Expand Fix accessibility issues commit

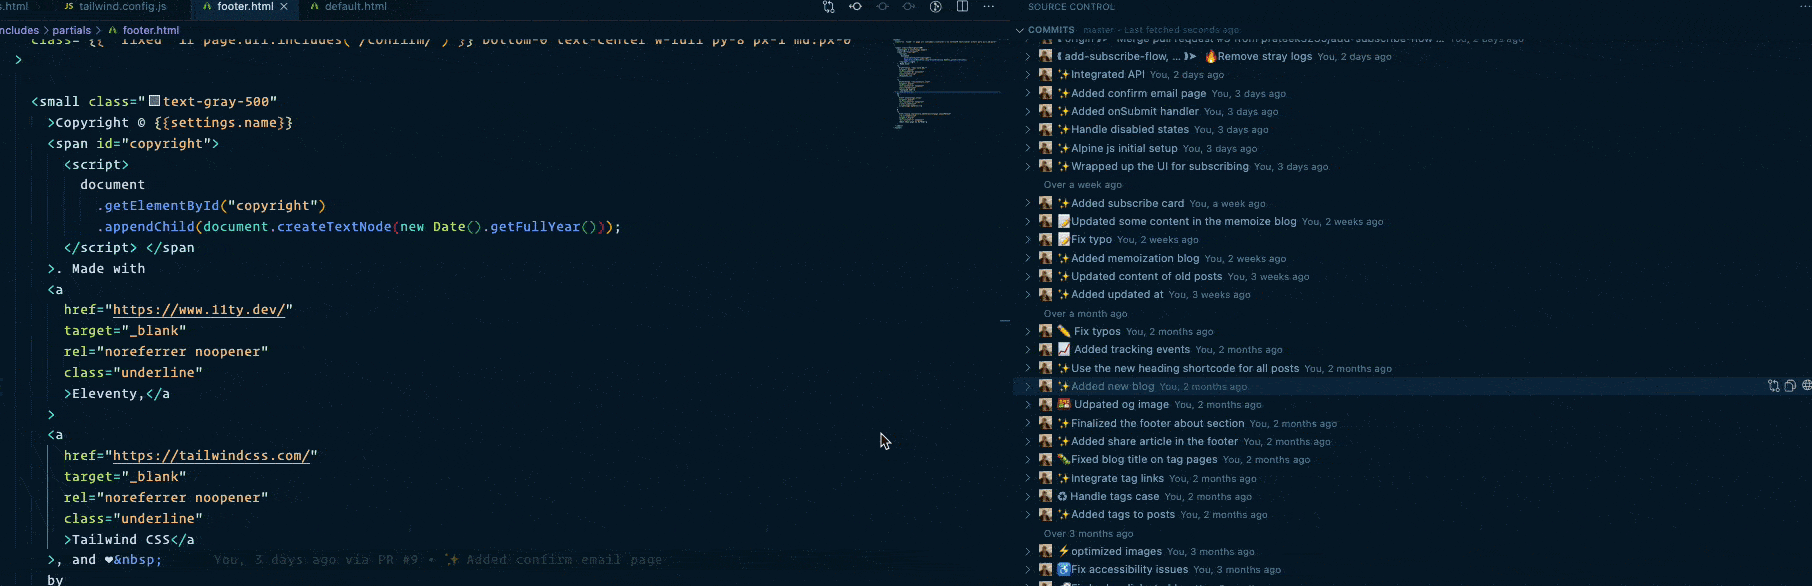click(1027, 570)
